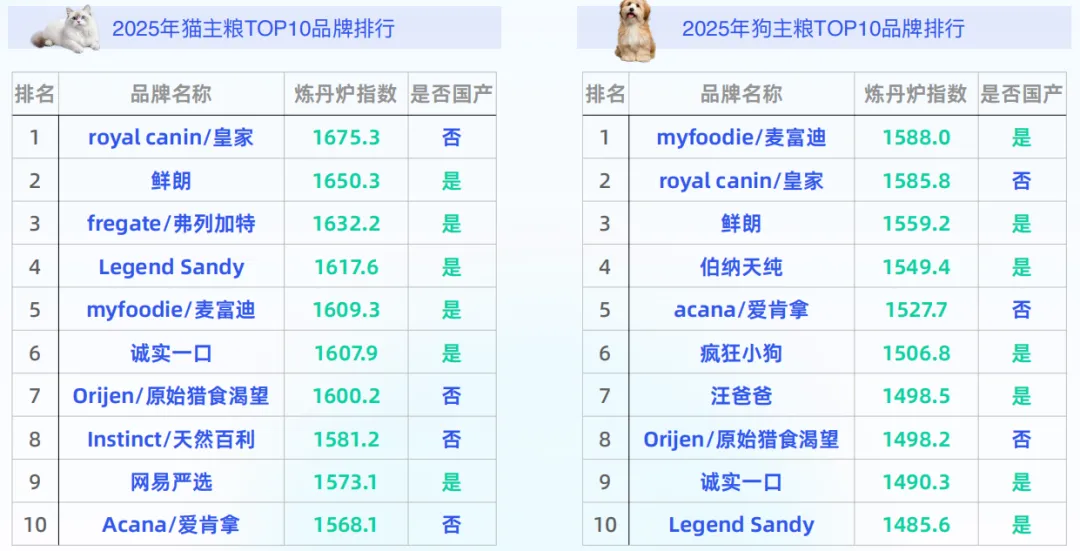Click the index value 1675.3
This screenshot has width=1080, height=551.
(346, 138)
